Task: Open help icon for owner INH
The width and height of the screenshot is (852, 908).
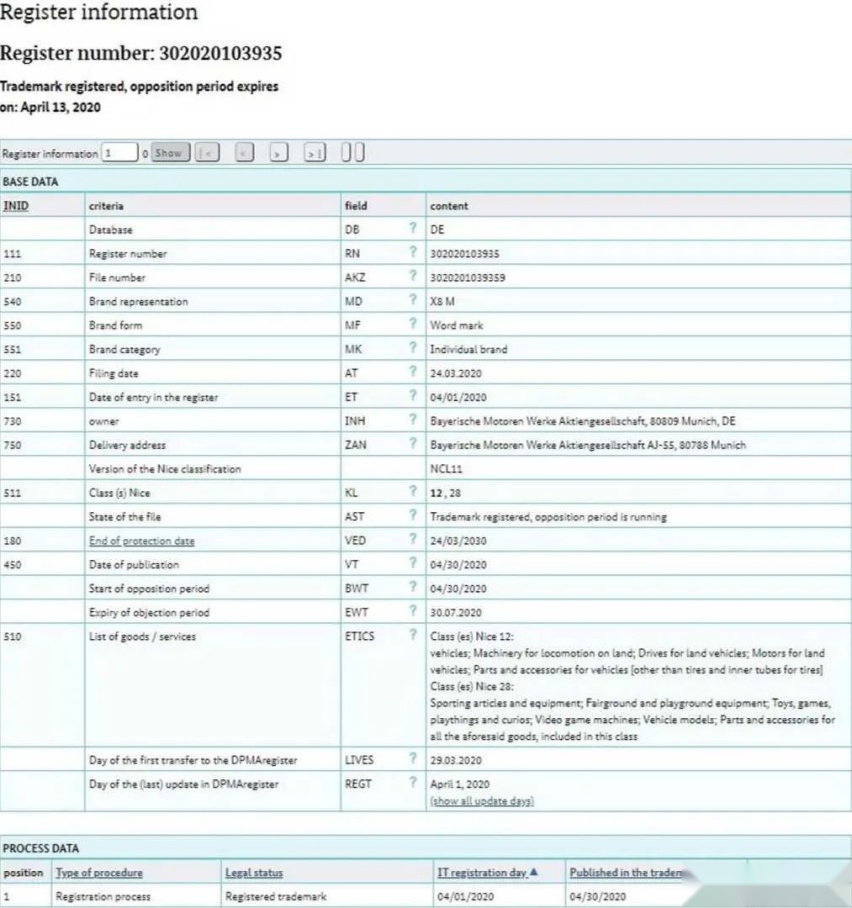Action: pyautogui.click(x=412, y=419)
